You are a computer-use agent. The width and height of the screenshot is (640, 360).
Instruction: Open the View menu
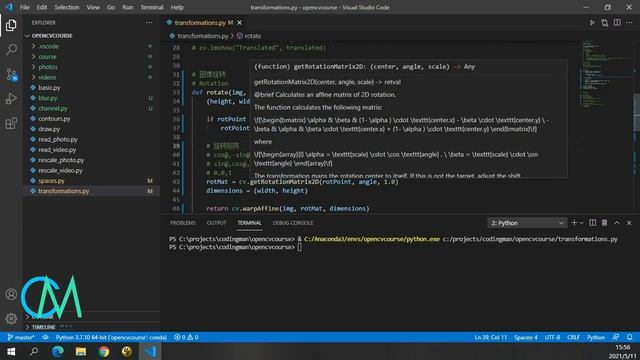coord(93,7)
